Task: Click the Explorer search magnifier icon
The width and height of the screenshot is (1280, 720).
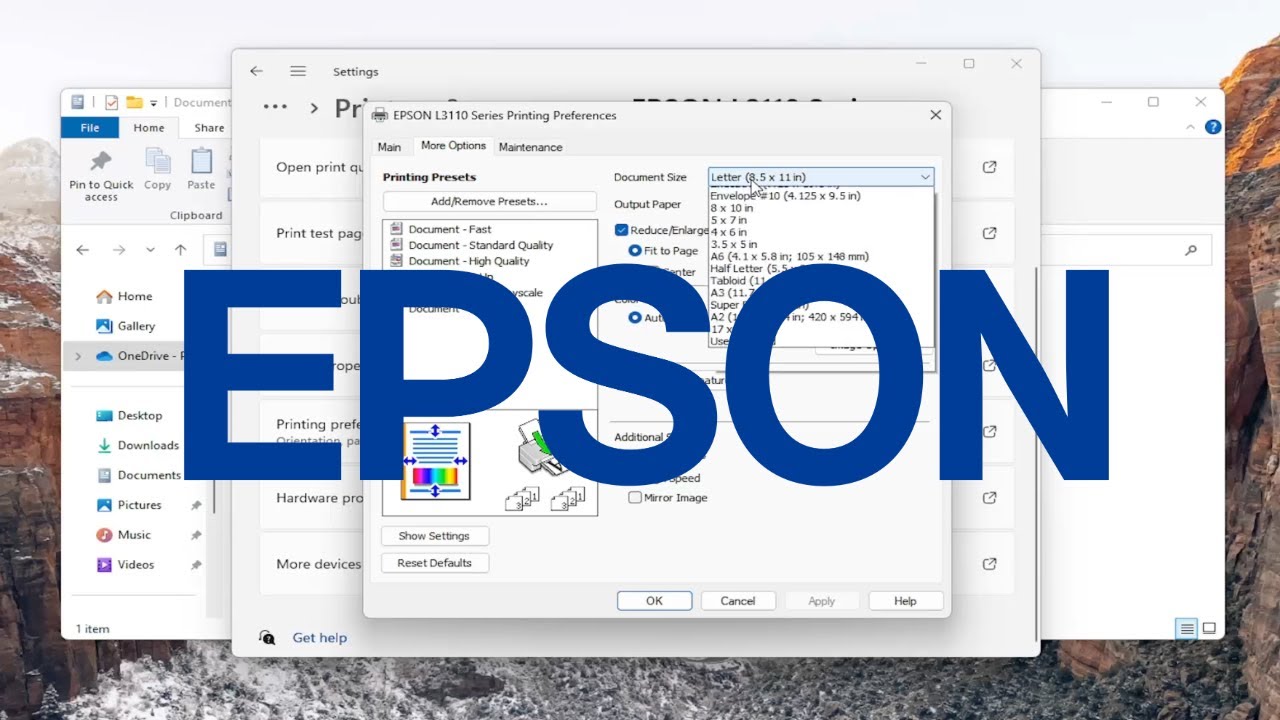Action: 1190,250
